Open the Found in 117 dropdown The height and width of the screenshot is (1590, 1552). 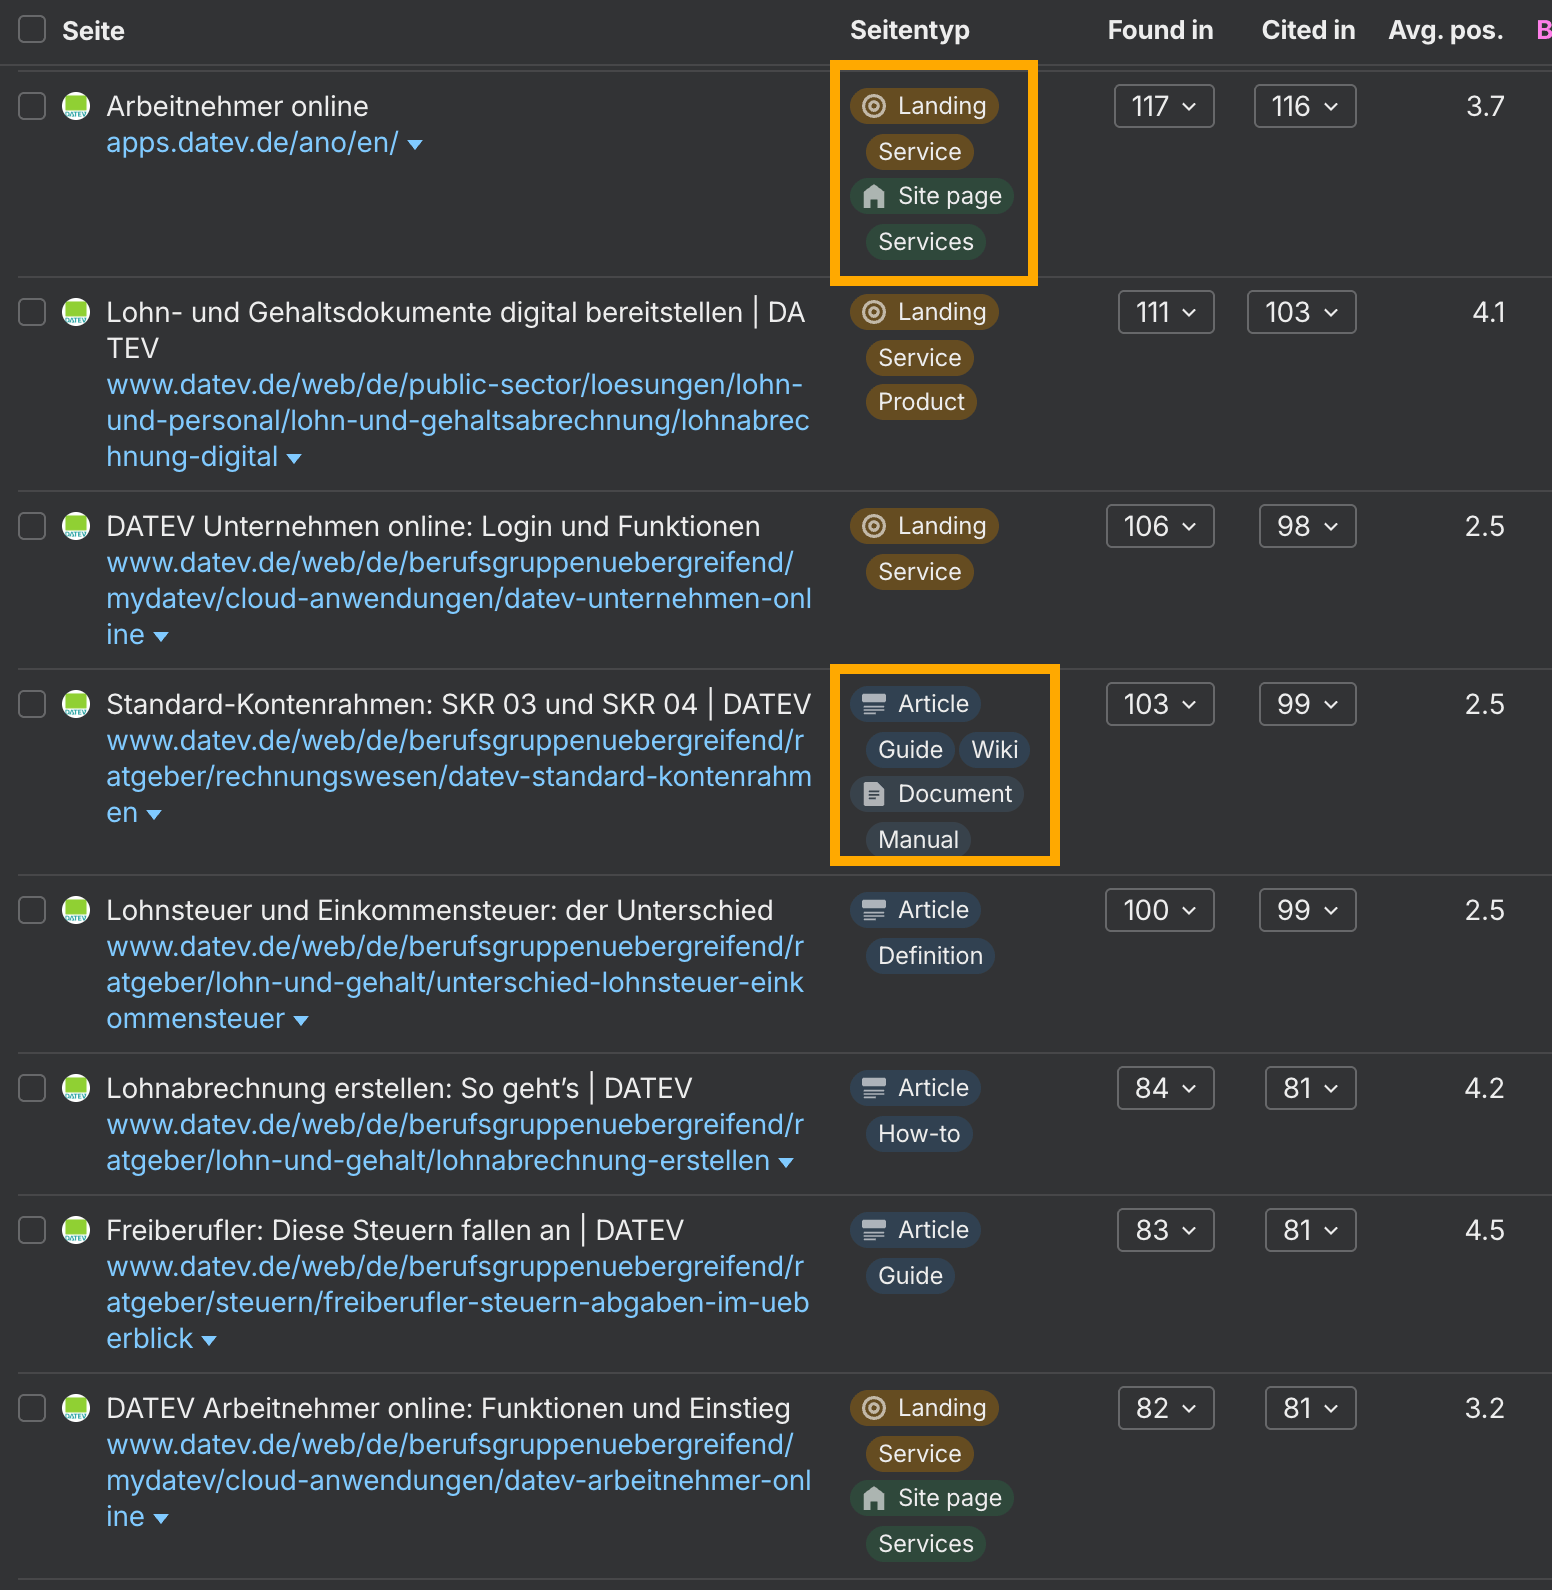click(x=1164, y=106)
